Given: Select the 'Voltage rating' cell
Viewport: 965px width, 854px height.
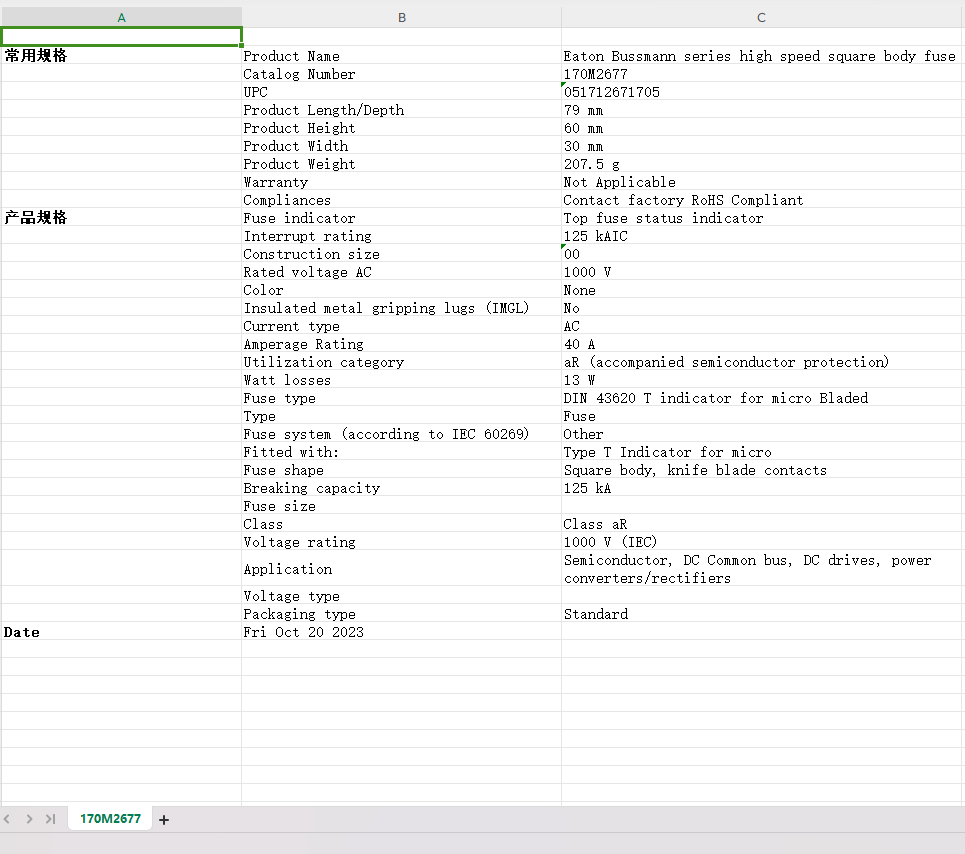Looking at the screenshot, I should (x=401, y=542).
